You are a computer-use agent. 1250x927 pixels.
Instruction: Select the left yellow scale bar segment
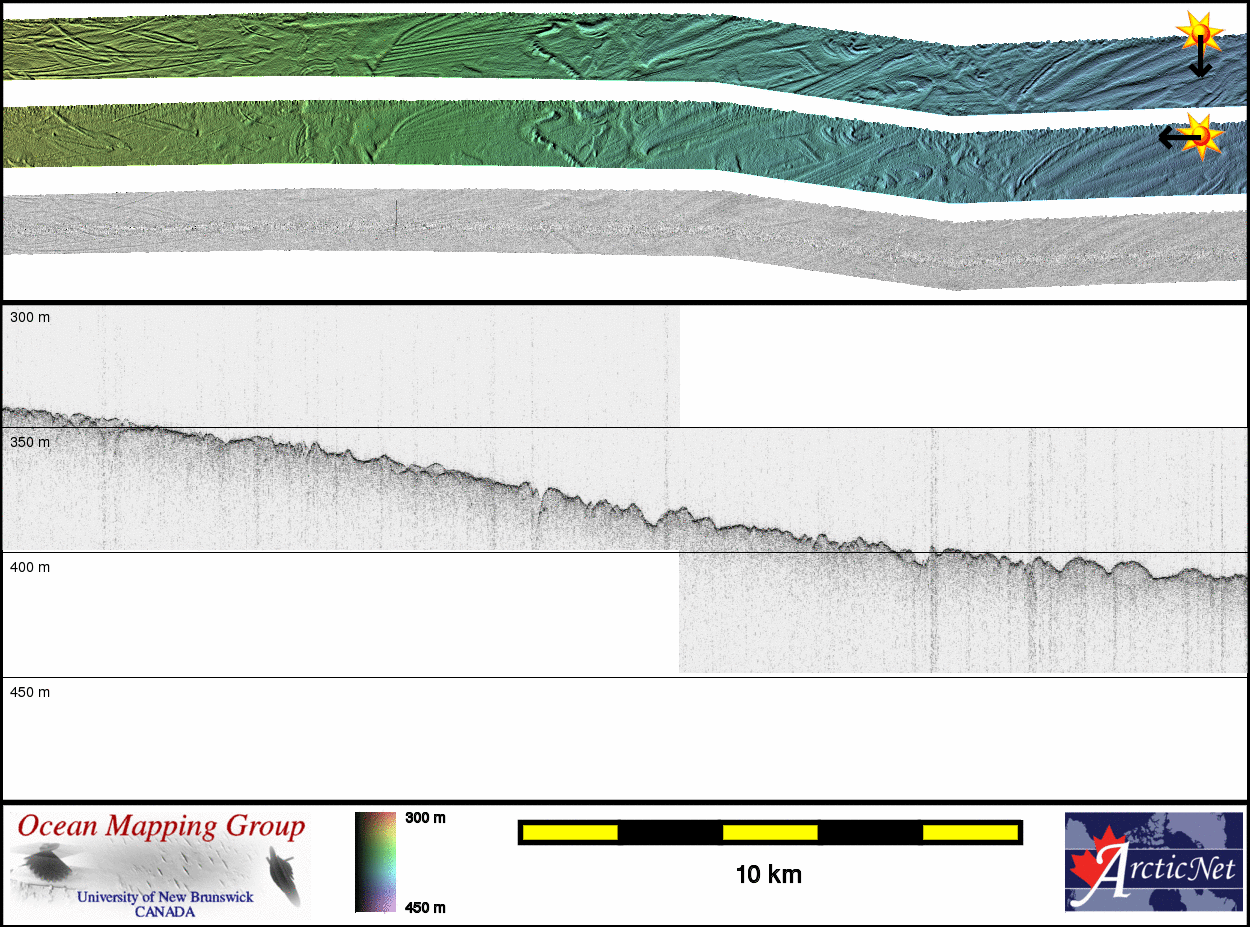point(570,832)
